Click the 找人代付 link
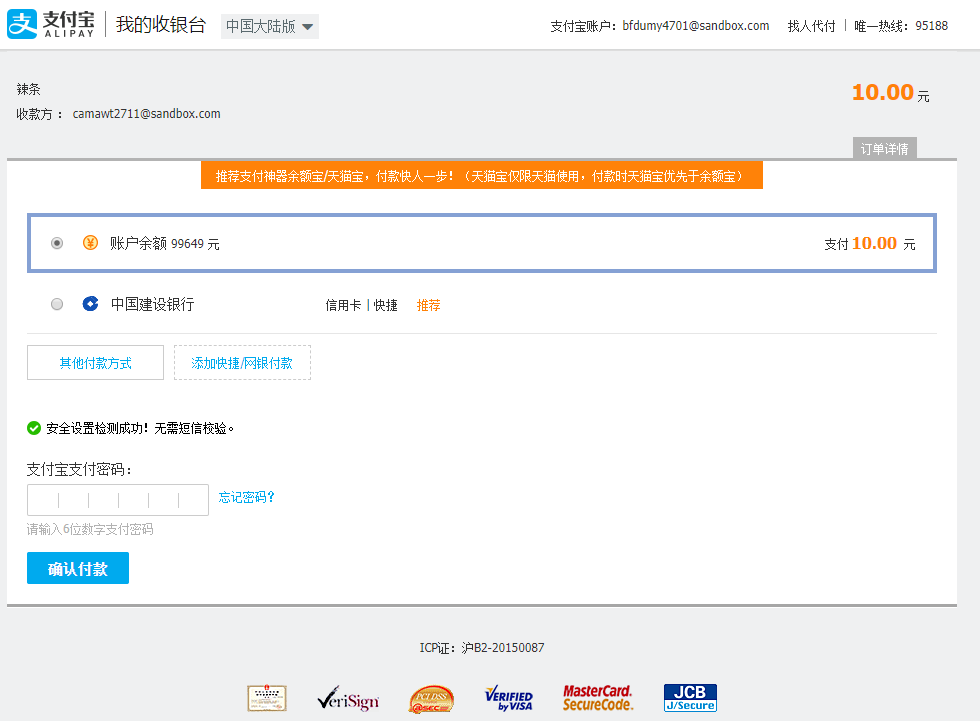Image resolution: width=980 pixels, height=721 pixels. point(811,26)
